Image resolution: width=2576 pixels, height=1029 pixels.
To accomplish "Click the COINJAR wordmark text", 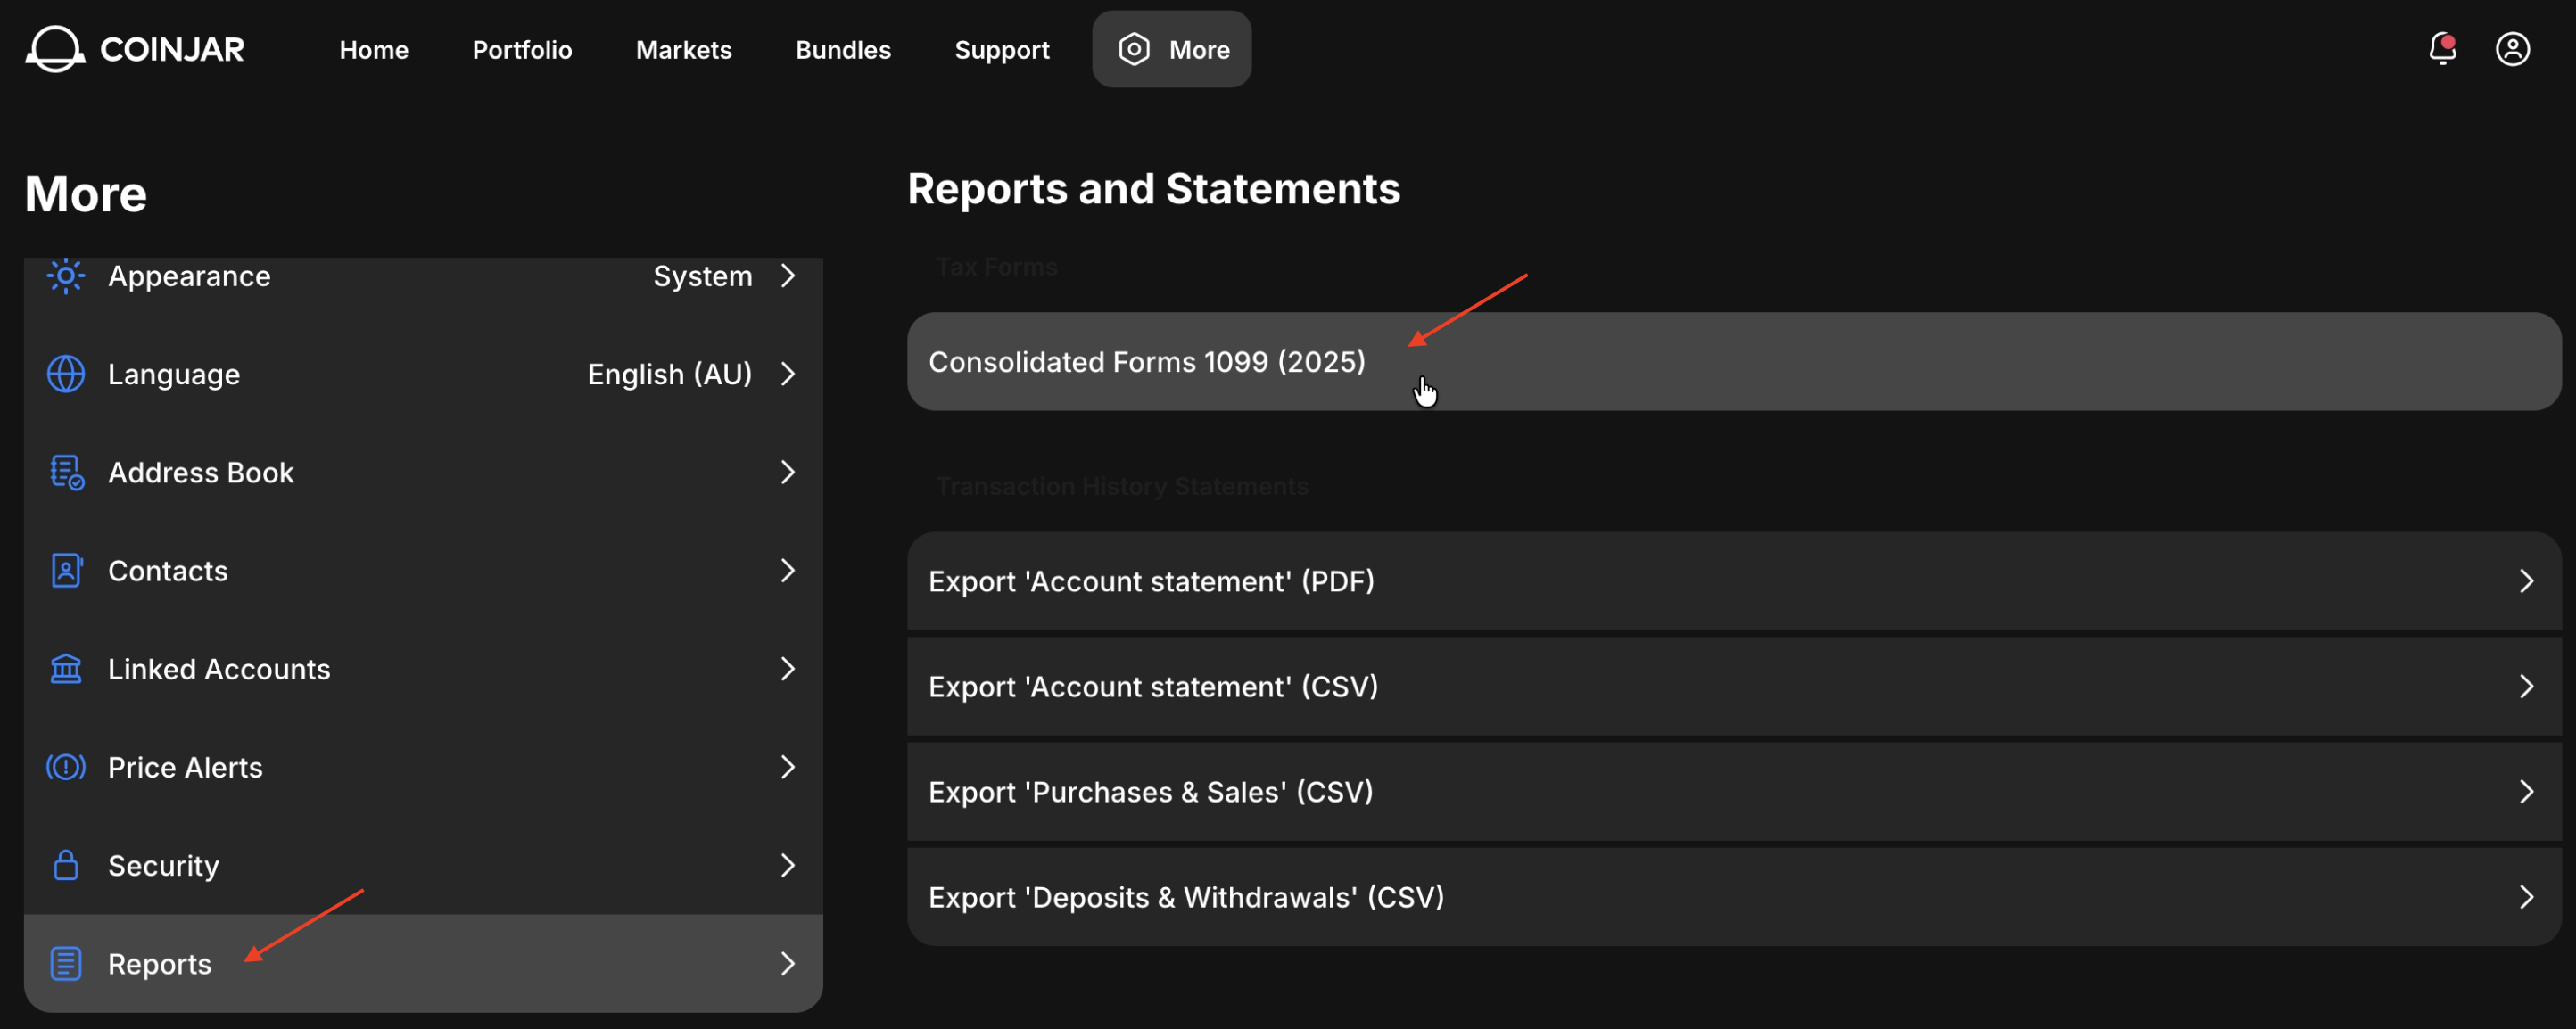I will pyautogui.click(x=172, y=49).
